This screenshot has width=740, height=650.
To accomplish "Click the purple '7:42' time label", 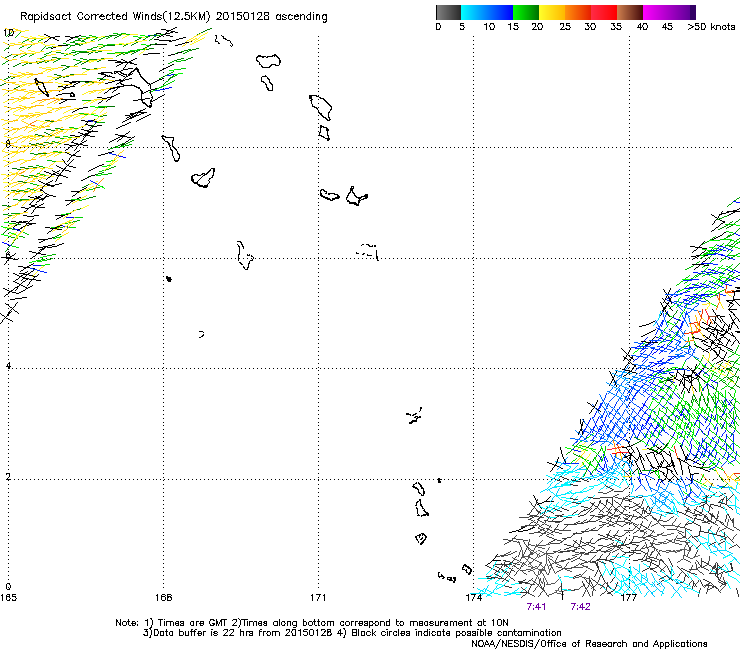I will point(580,607).
